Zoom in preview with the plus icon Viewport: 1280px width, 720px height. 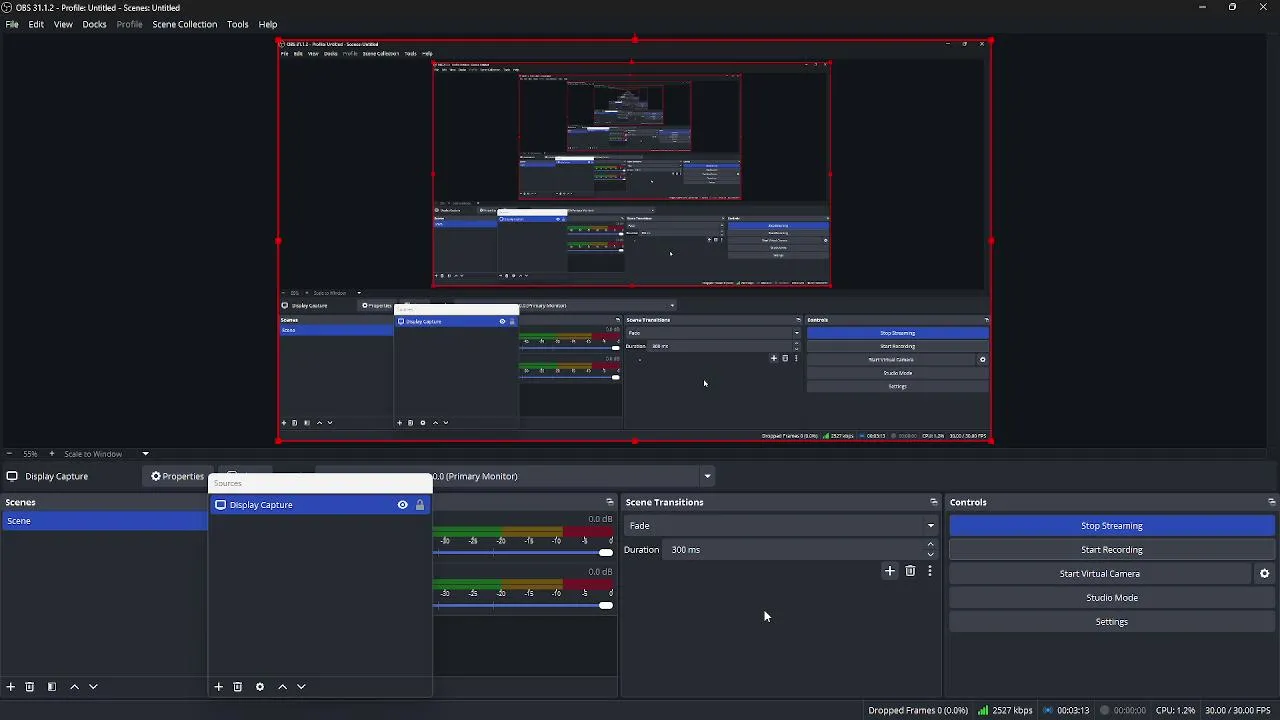click(52, 454)
